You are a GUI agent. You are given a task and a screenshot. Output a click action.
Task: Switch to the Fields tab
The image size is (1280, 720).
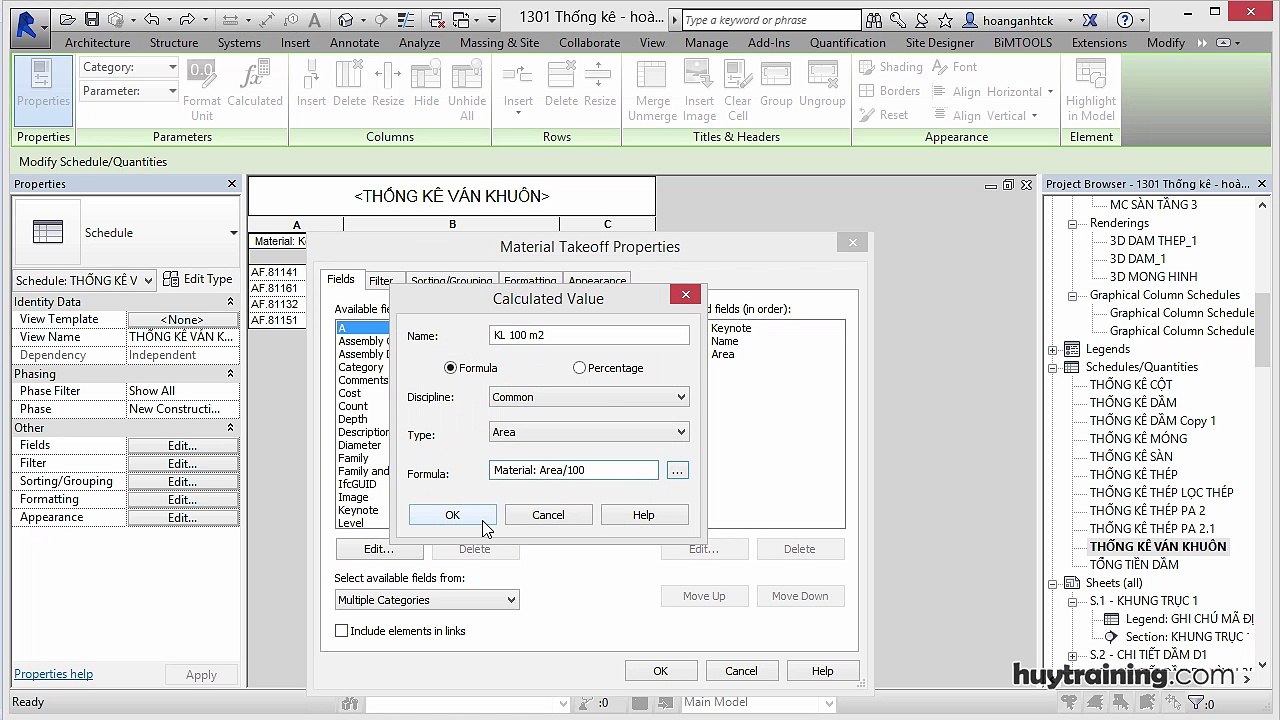(340, 280)
